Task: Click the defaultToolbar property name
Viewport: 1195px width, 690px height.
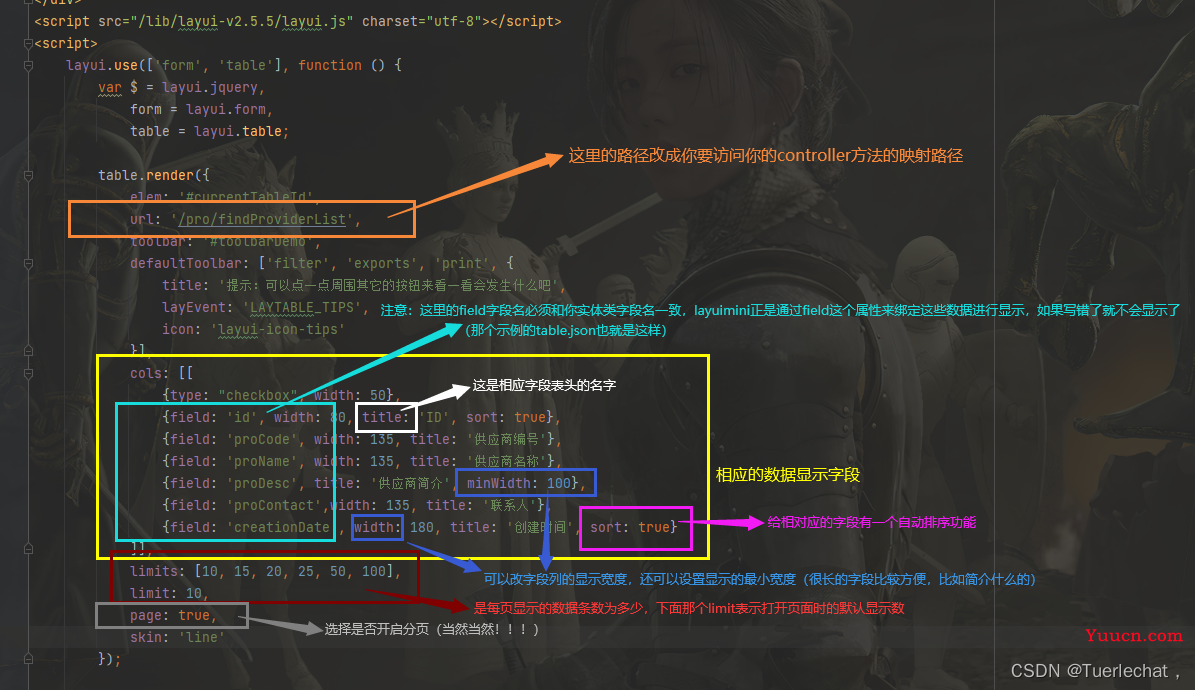Action: (x=185, y=264)
